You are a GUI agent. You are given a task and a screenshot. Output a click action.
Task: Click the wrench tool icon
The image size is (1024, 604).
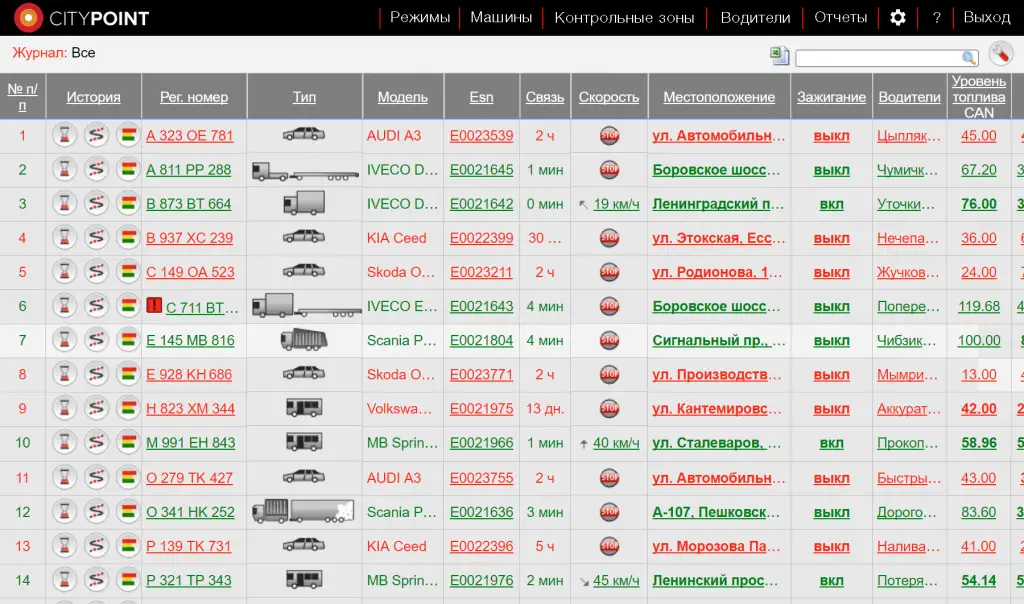tap(1000, 54)
